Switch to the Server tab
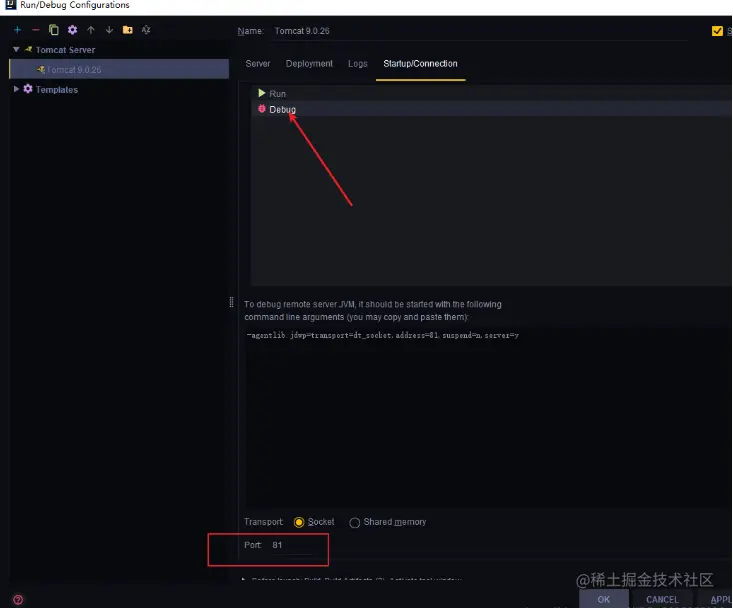Viewport: 733px width, 608px height. tap(258, 64)
